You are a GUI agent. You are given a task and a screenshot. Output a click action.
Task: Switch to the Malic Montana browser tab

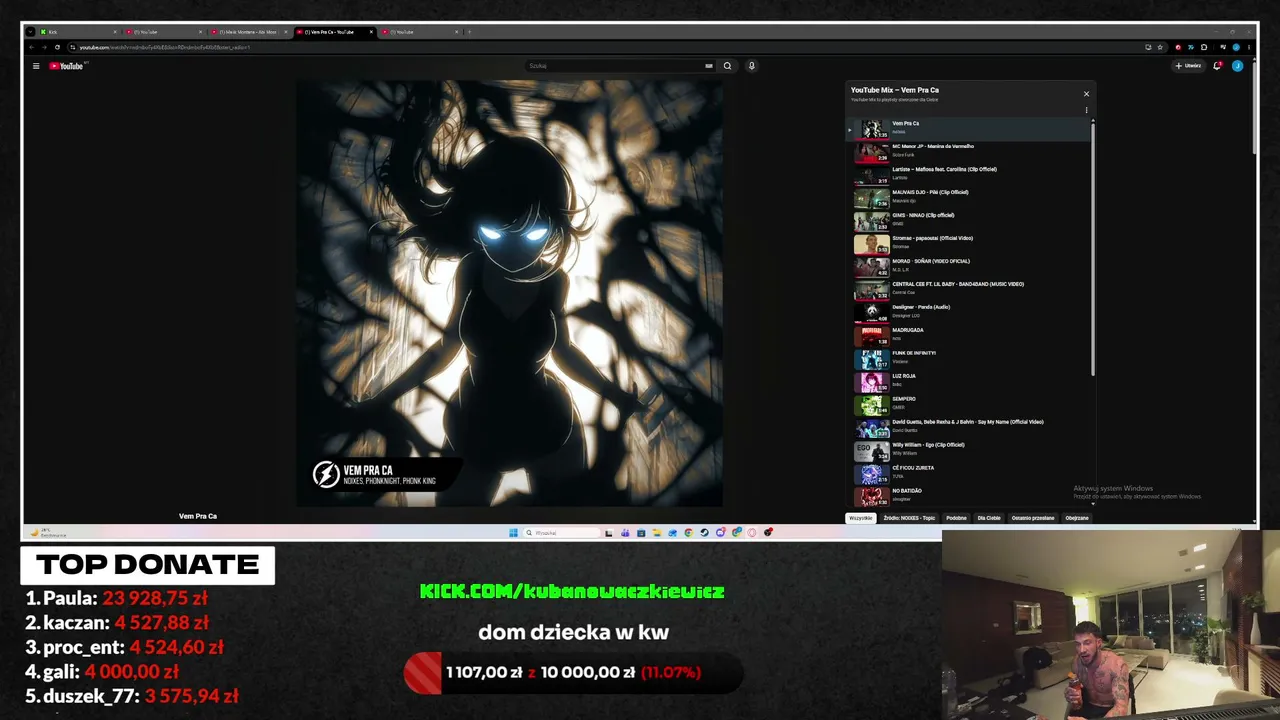(x=248, y=32)
